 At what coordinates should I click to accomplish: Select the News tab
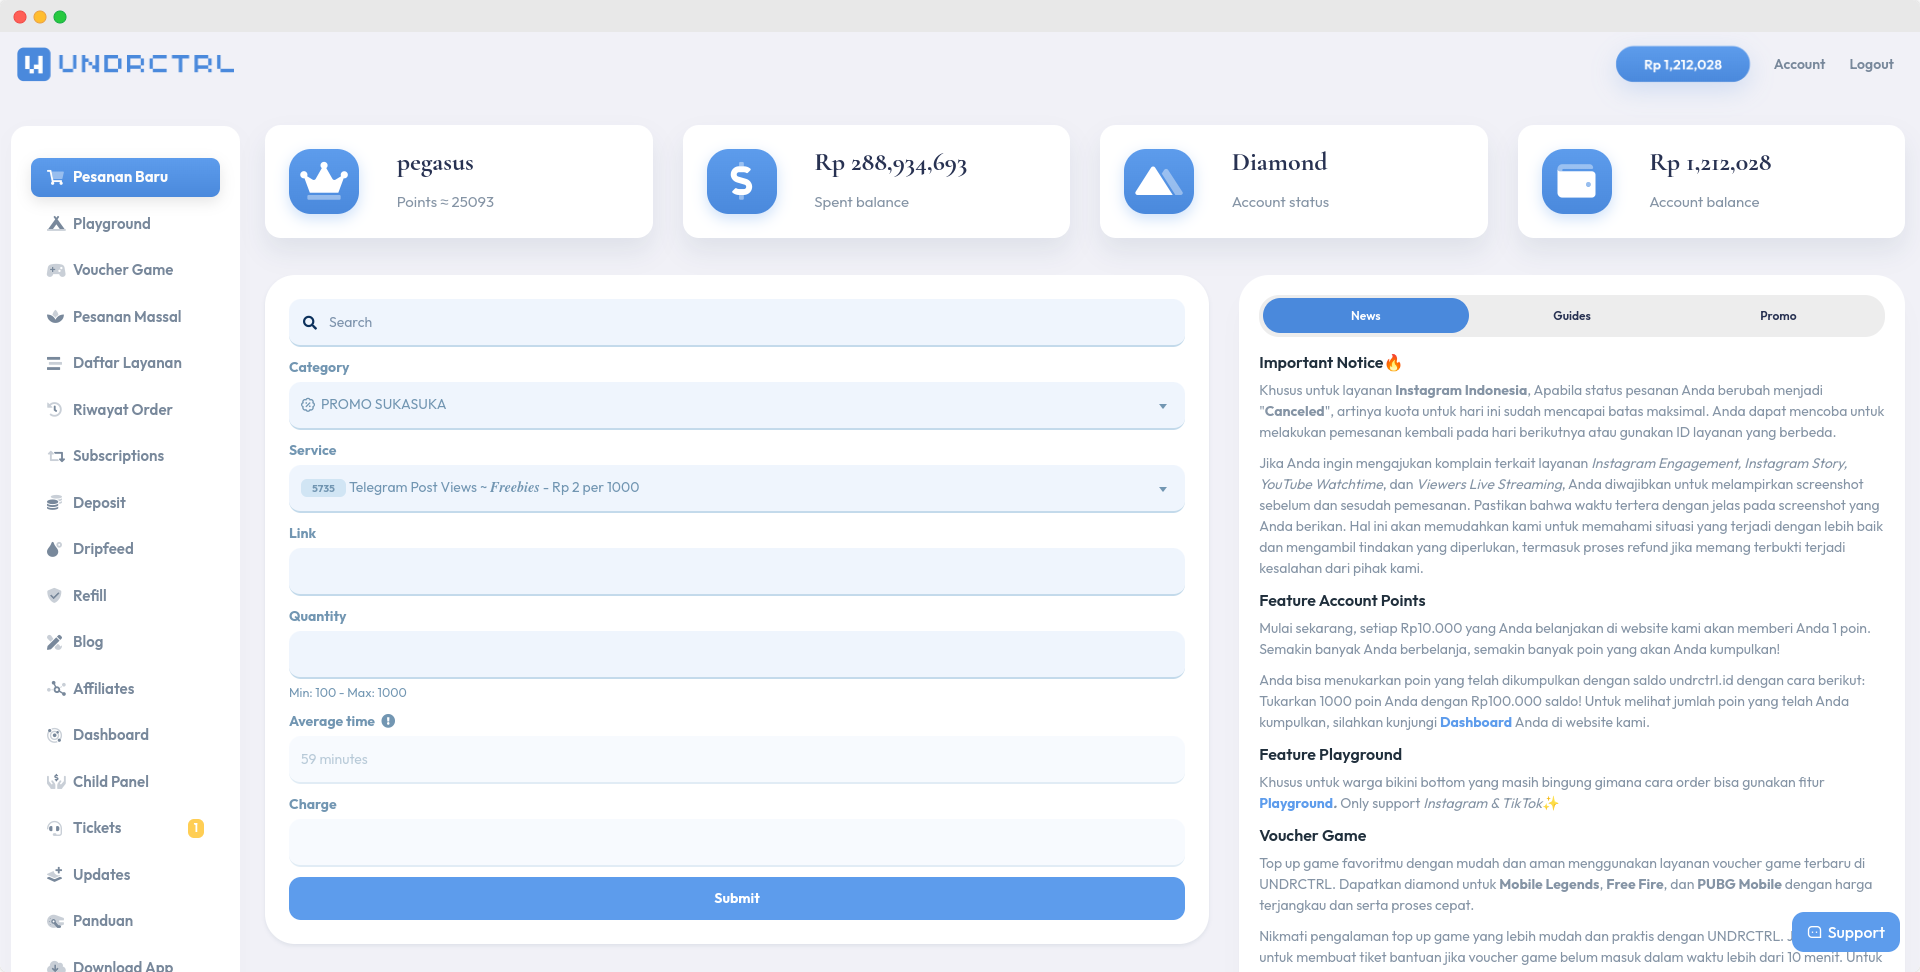click(1365, 315)
